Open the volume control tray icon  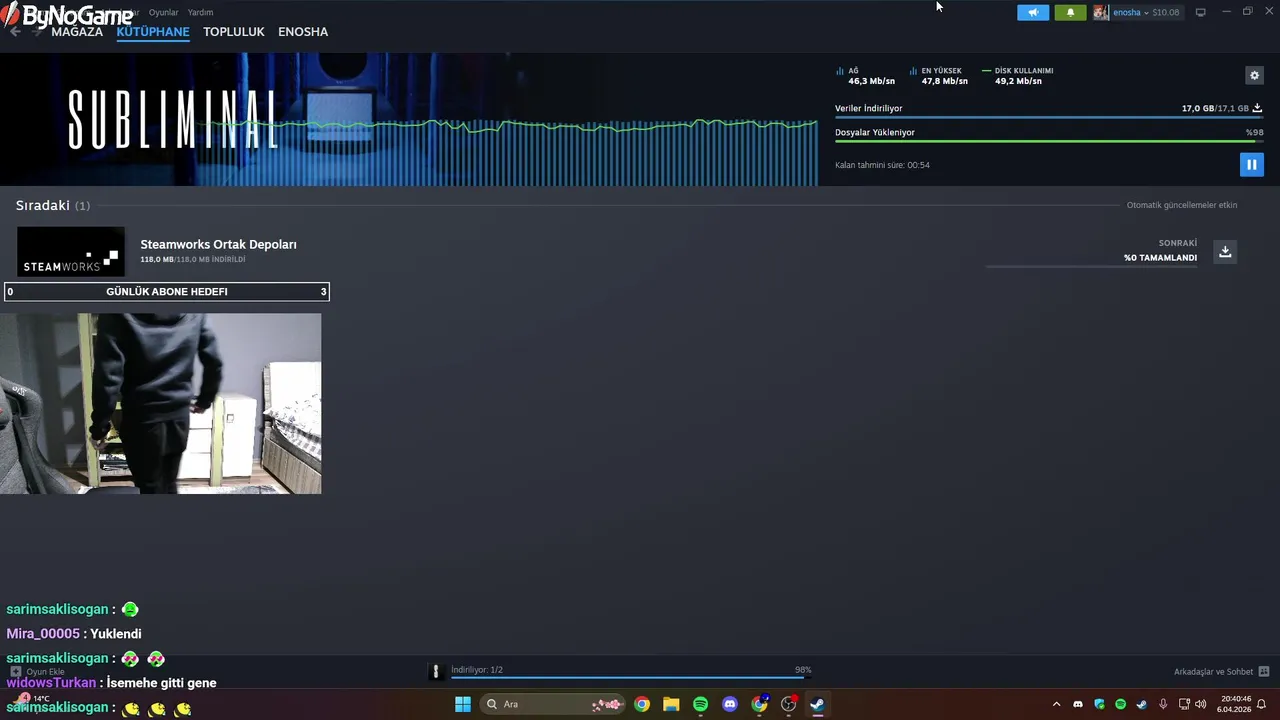tap(1201, 704)
